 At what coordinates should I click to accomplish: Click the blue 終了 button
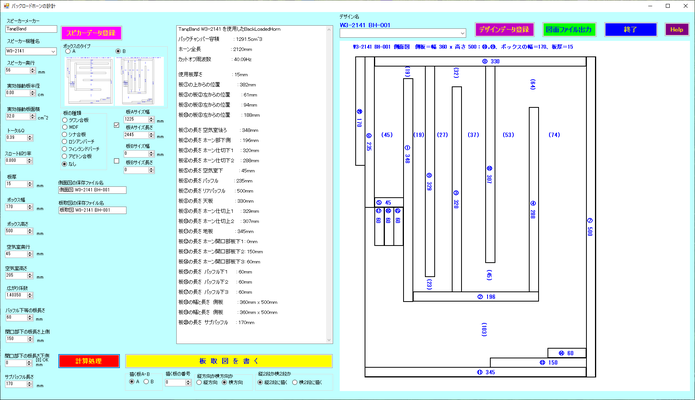630,29
